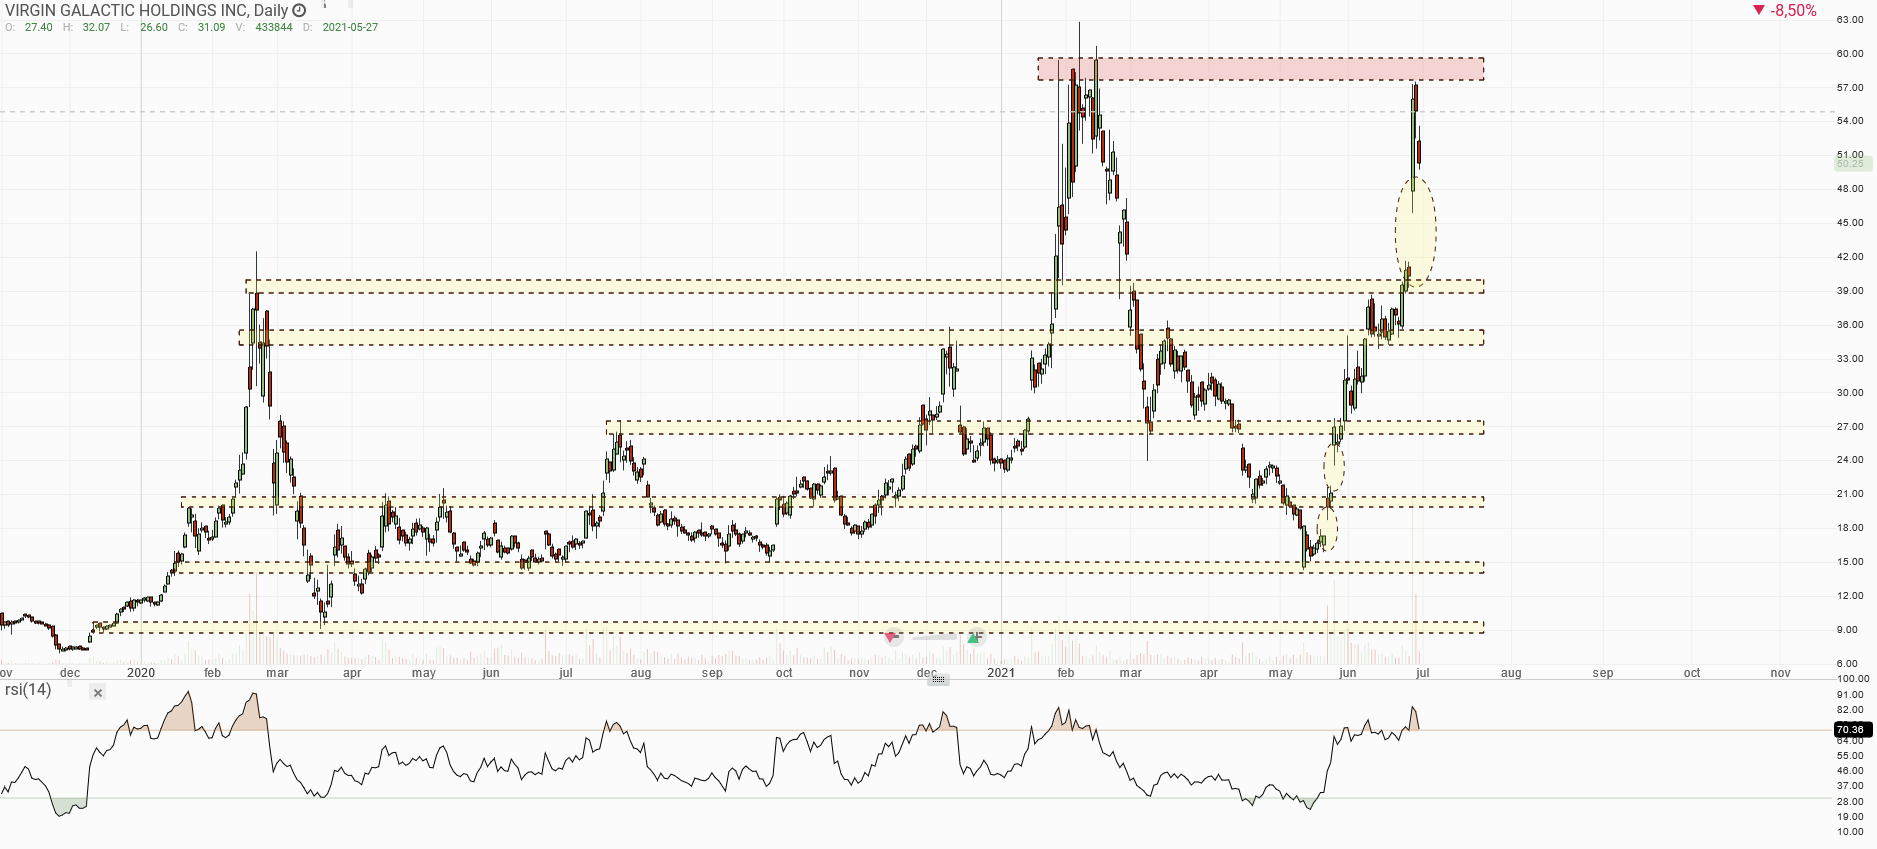Click the red resistance zone rectangle near 58
The height and width of the screenshot is (849, 1877).
coord(1260,69)
